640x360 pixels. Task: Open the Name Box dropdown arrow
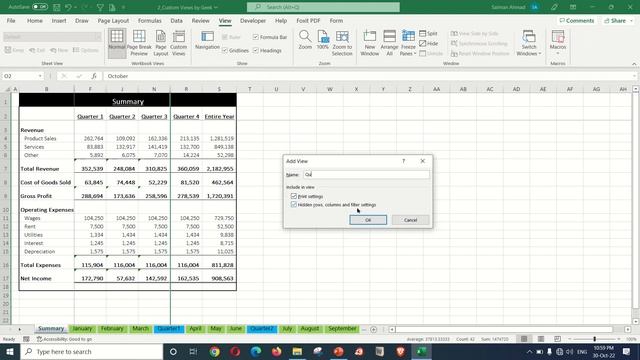pyautogui.click(x=40, y=76)
